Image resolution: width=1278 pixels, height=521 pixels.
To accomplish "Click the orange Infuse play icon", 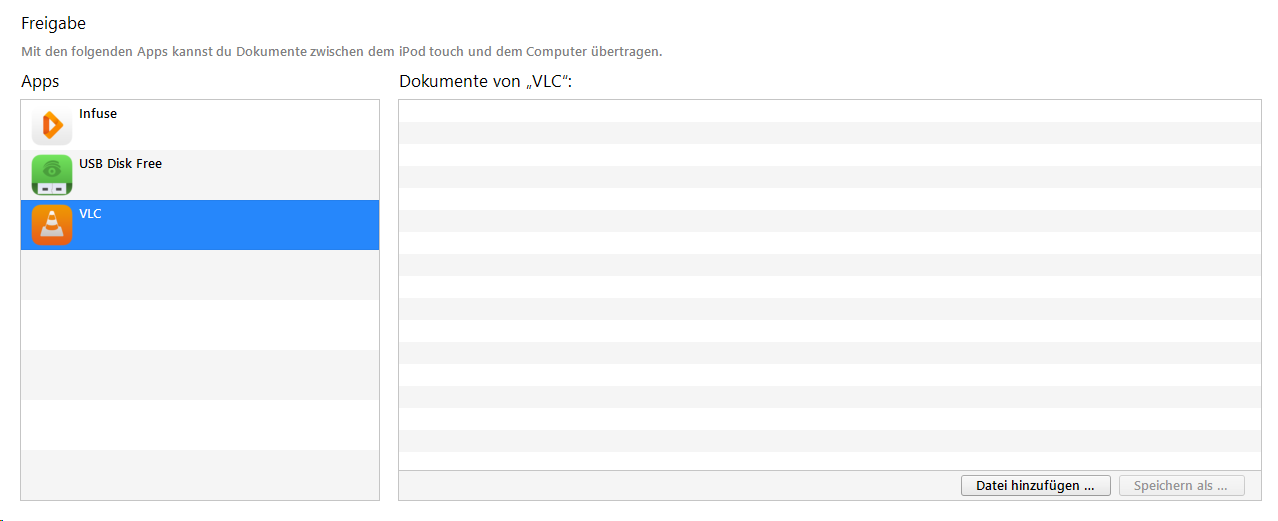I will click(52, 125).
